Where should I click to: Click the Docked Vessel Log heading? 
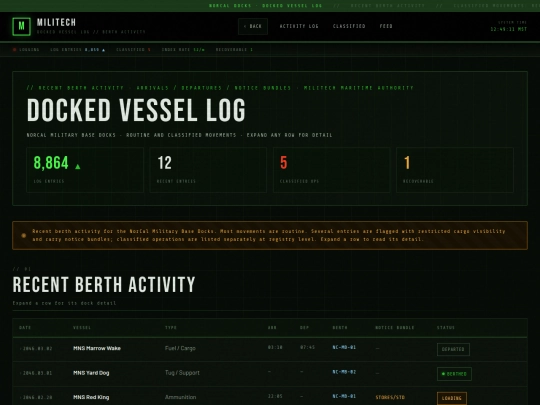(136, 110)
